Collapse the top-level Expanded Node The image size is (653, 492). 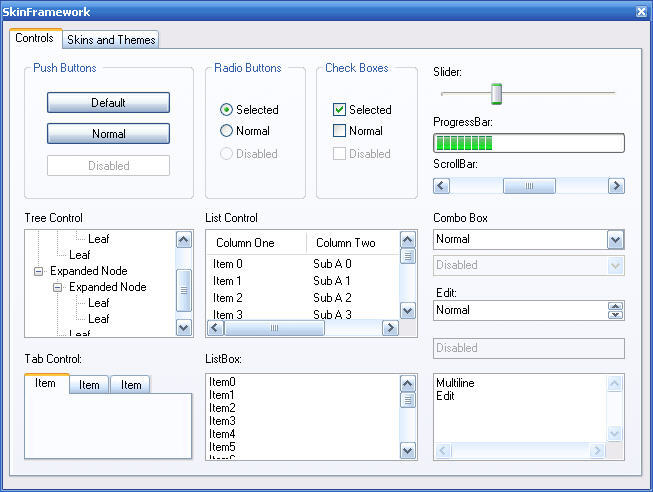pyautogui.click(x=38, y=272)
